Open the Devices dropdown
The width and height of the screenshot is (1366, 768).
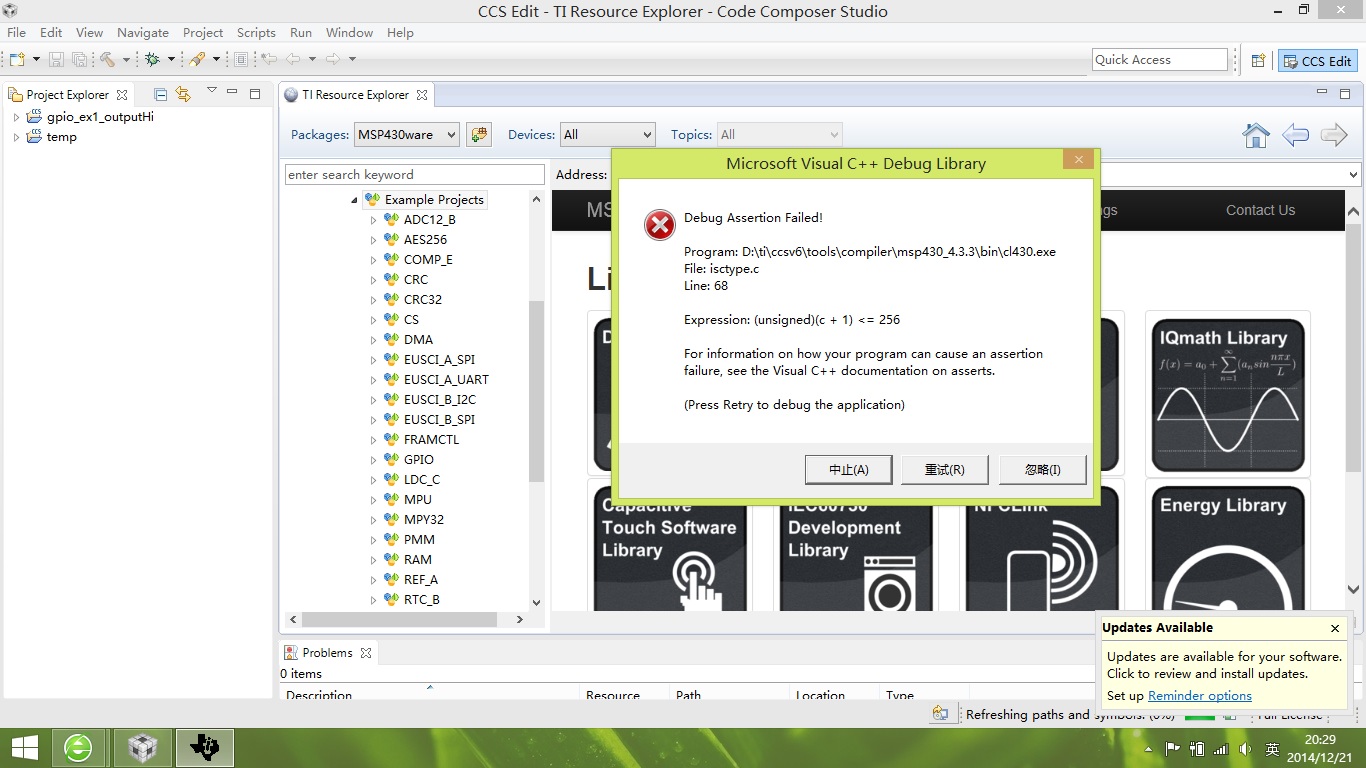608,134
